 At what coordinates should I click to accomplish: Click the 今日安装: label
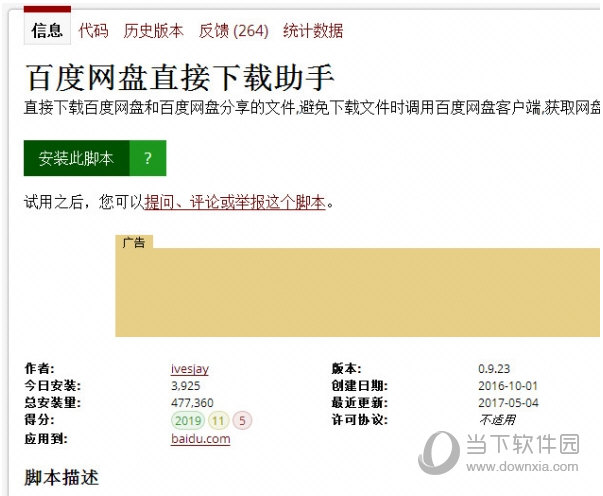[53, 386]
